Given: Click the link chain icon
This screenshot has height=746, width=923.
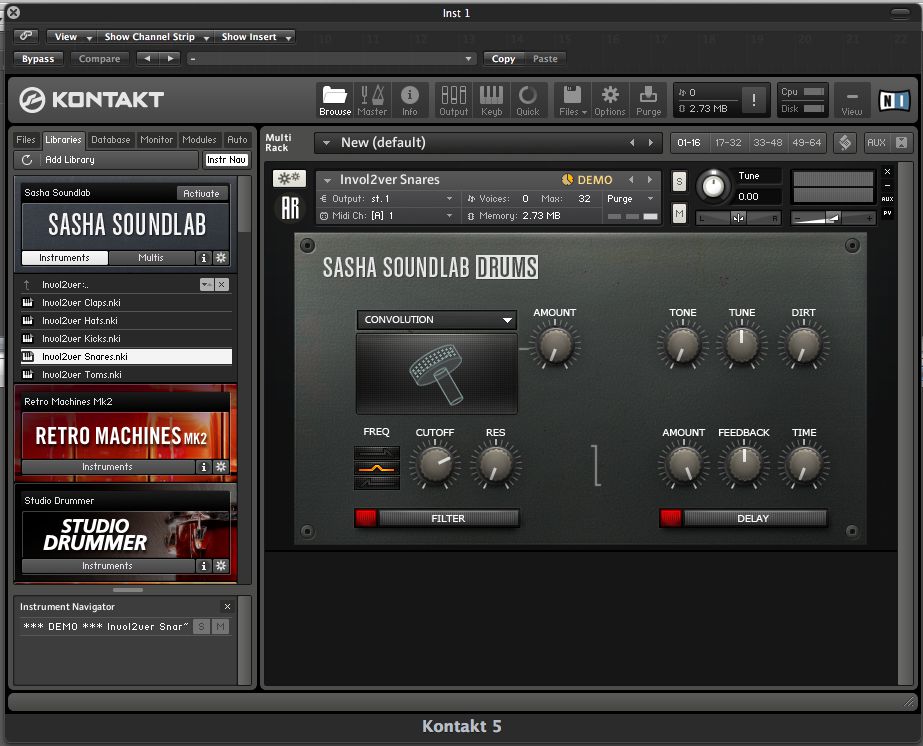Looking at the screenshot, I should tap(26, 36).
